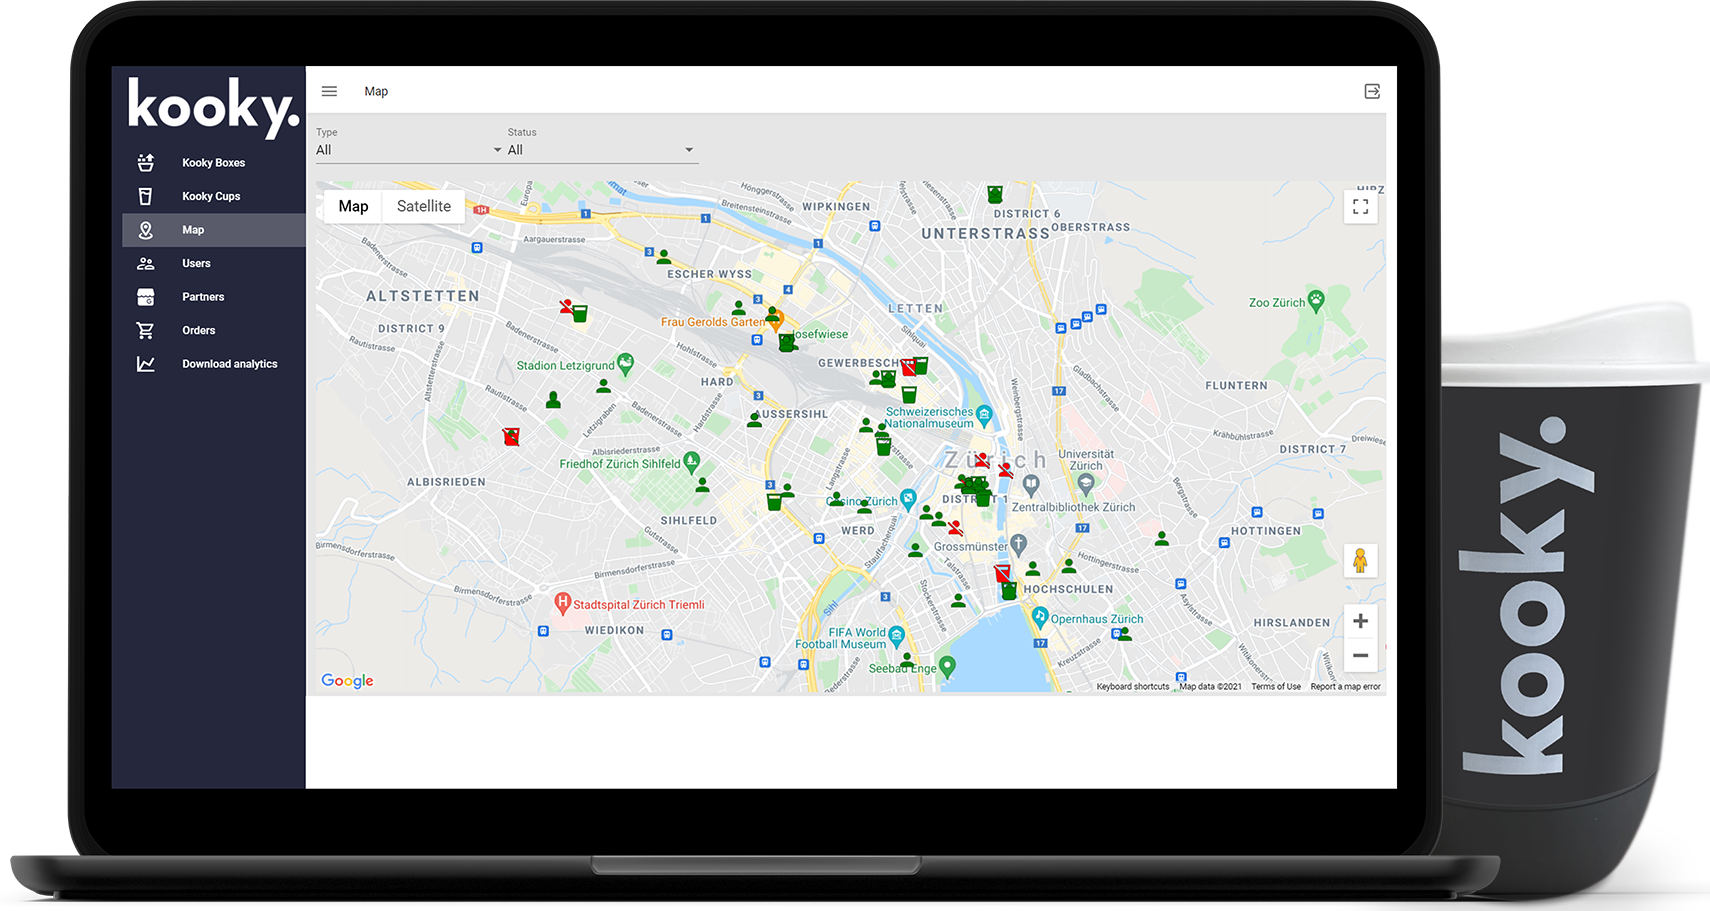Screen dimensions: 1710x911
Task: Click Grossmünster landmark marker
Action: point(1018,545)
